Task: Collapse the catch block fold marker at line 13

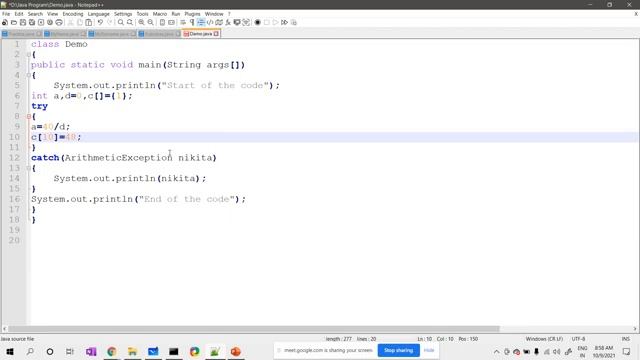Action: tap(29, 168)
